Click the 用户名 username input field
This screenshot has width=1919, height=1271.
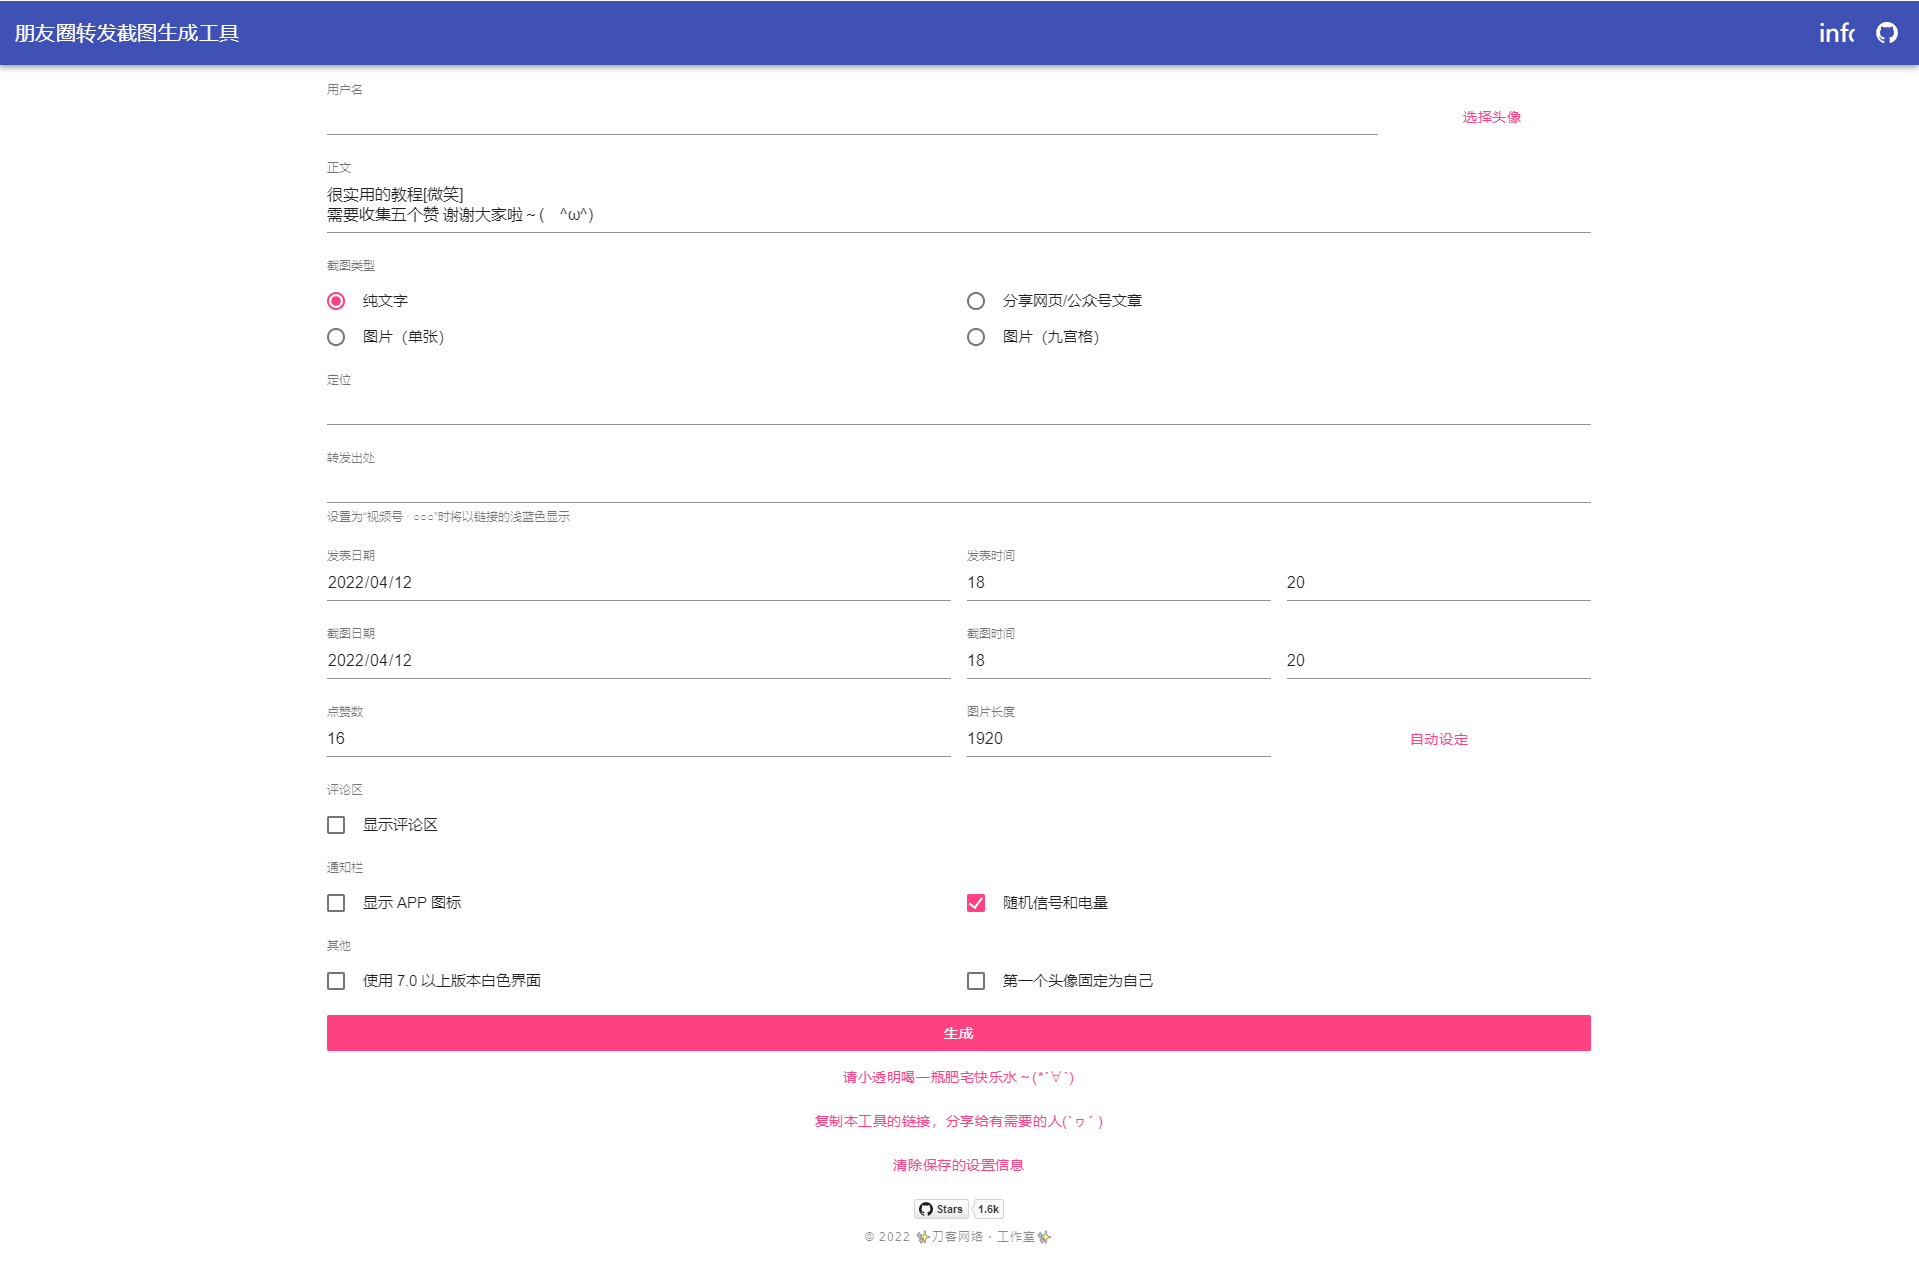(850, 120)
